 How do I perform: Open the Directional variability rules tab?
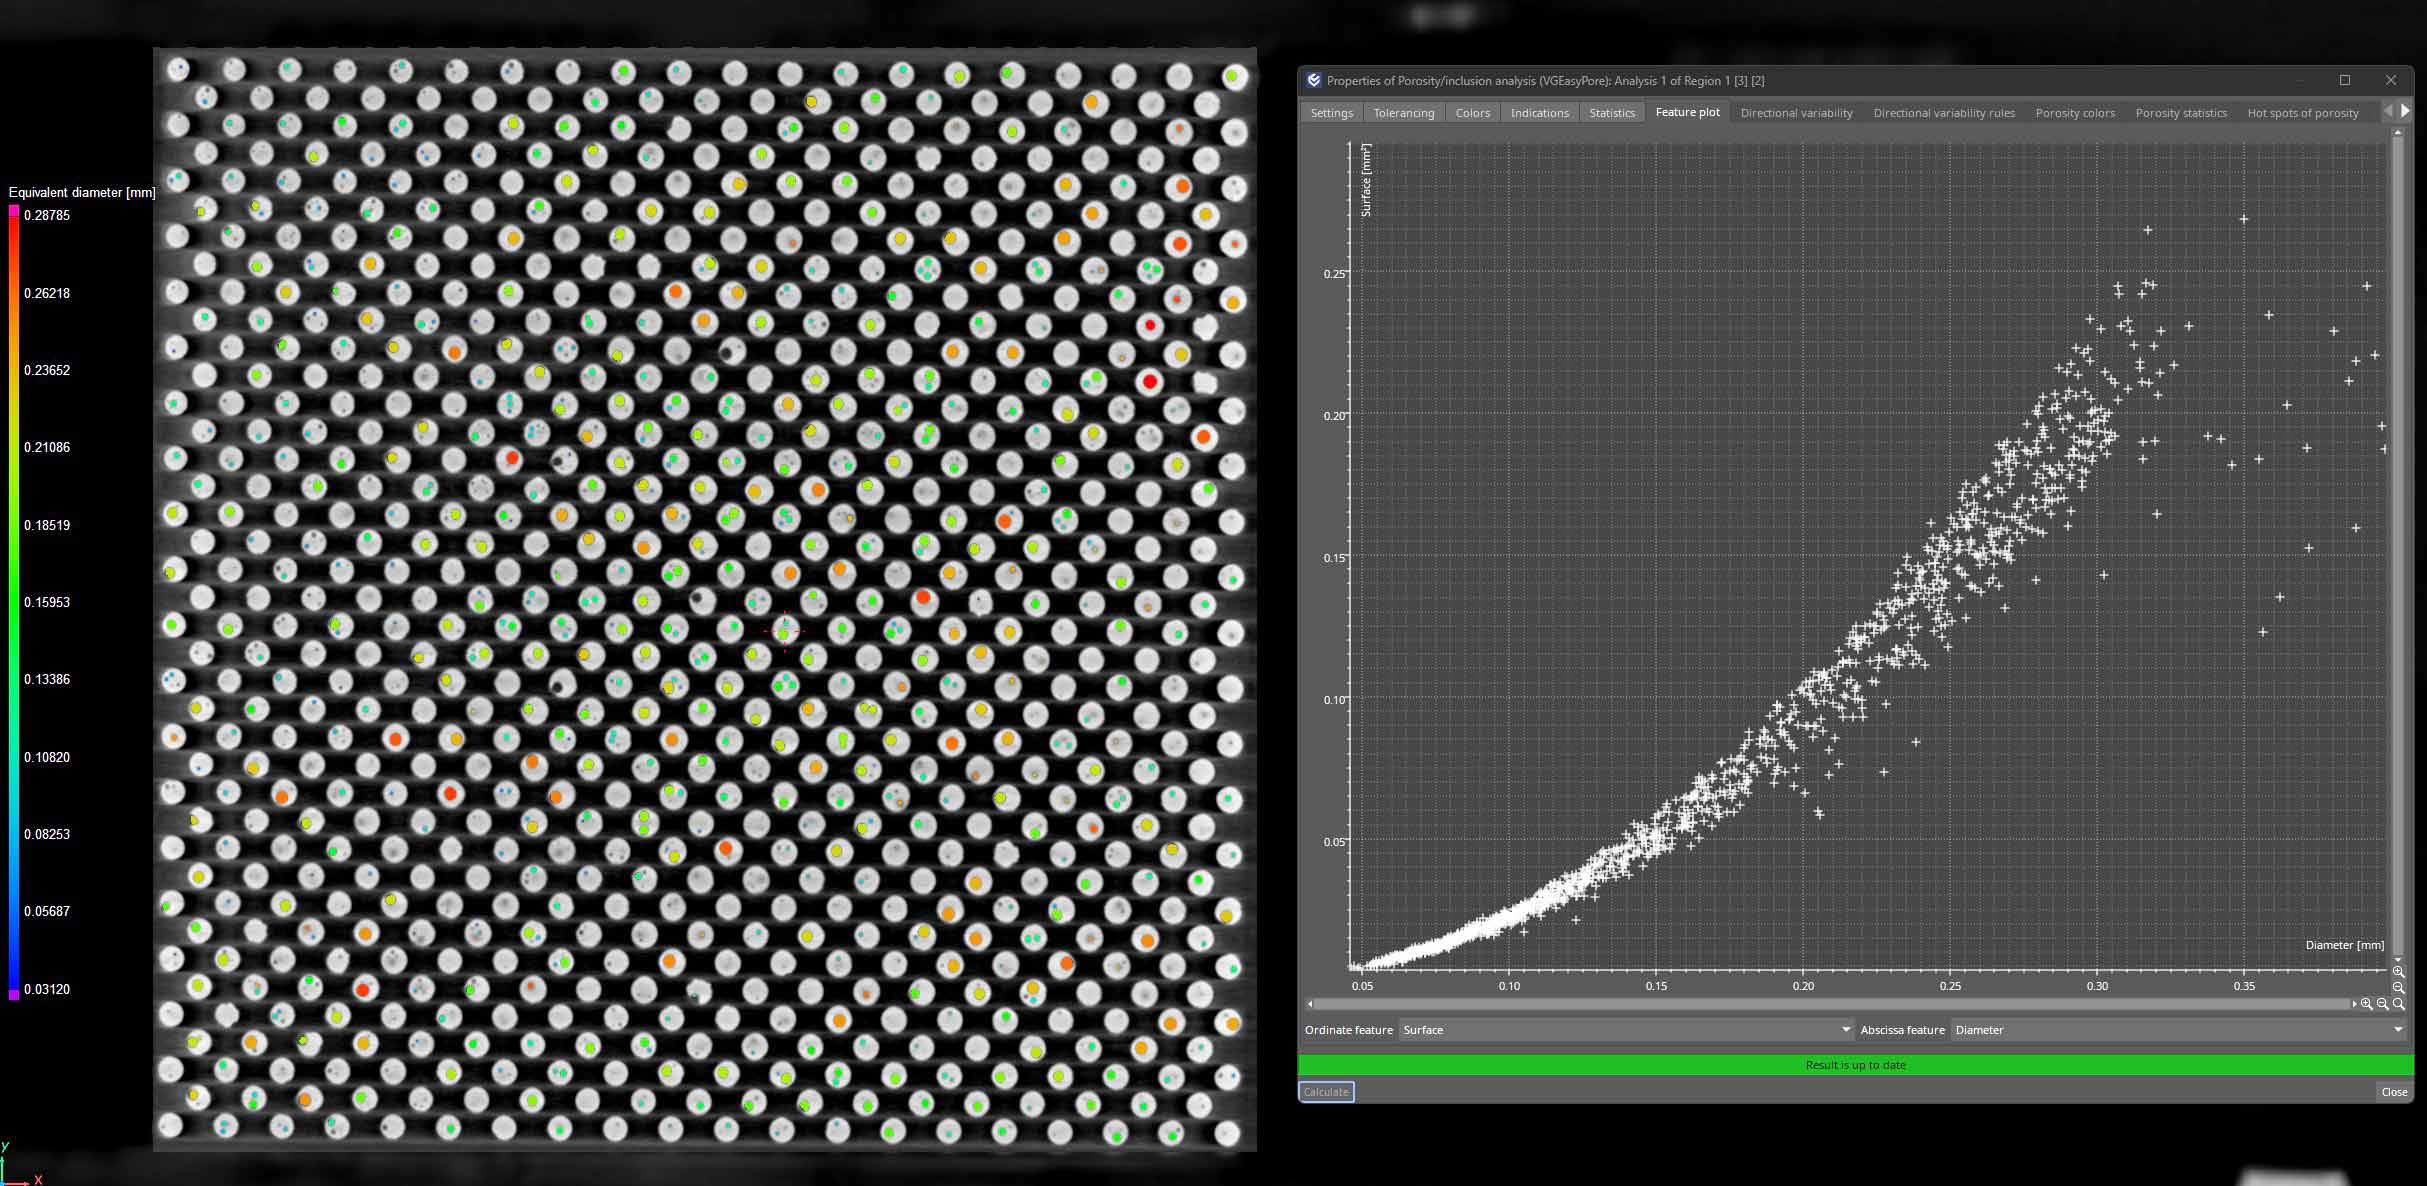pyautogui.click(x=1944, y=113)
